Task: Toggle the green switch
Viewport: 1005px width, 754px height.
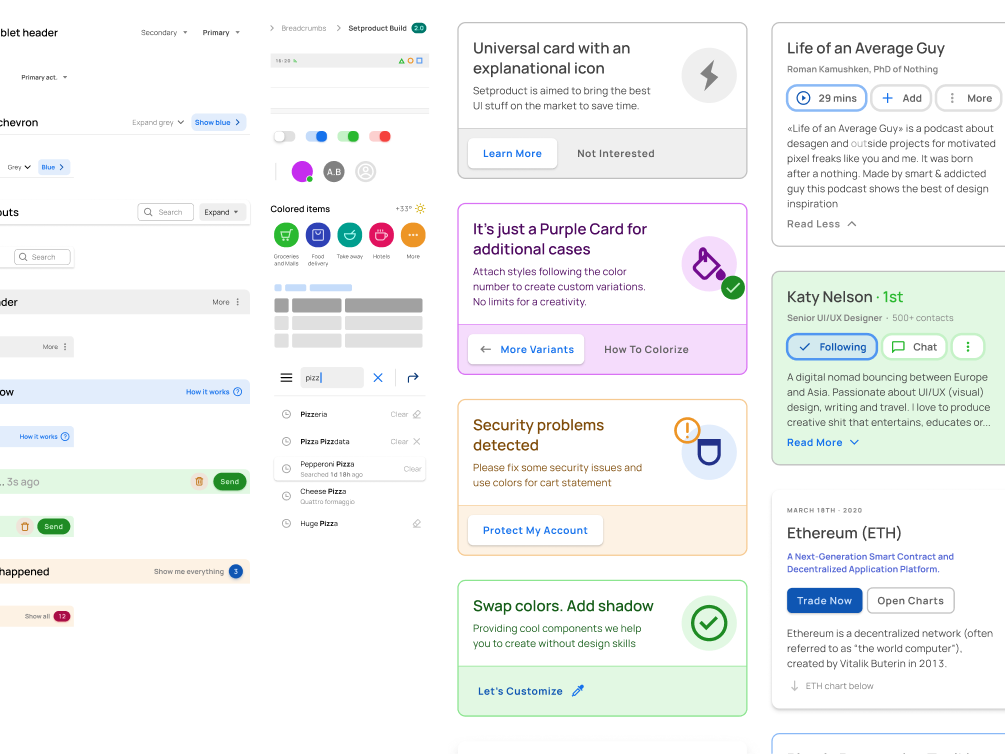Action: 348,137
